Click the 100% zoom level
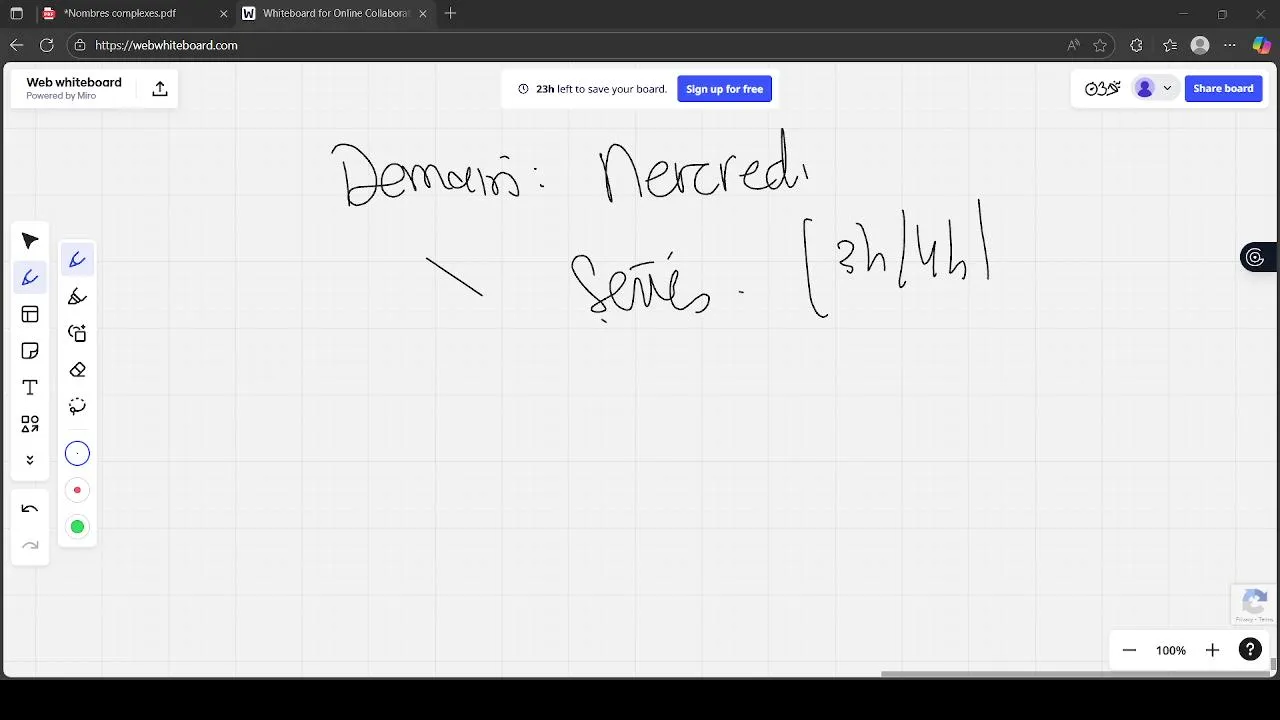The height and width of the screenshot is (720, 1280). point(1171,650)
